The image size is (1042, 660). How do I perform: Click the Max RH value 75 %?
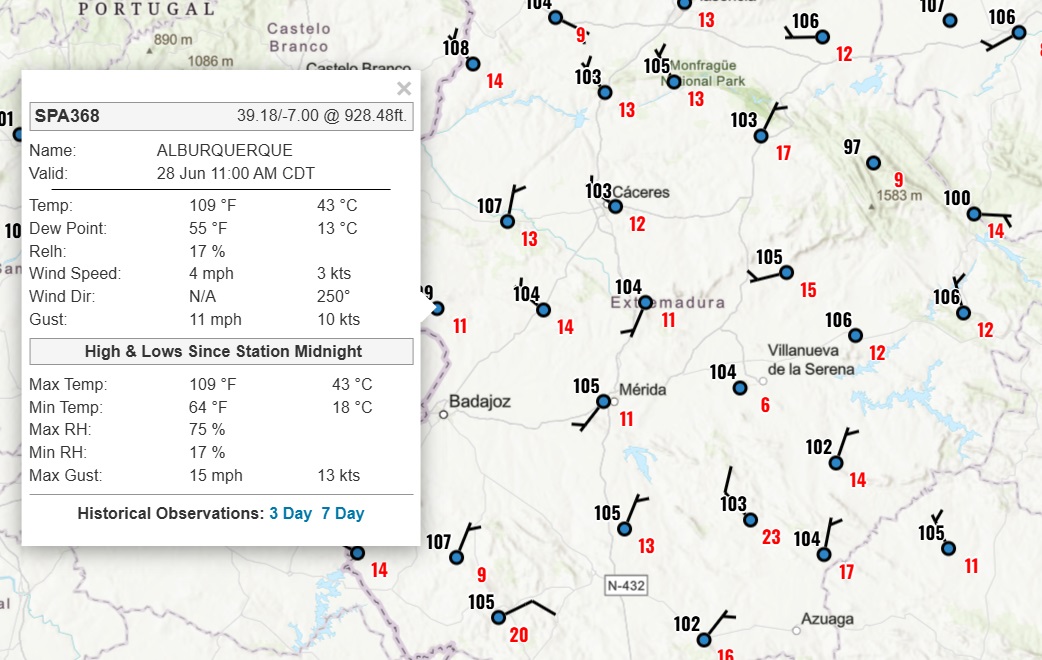click(x=207, y=429)
